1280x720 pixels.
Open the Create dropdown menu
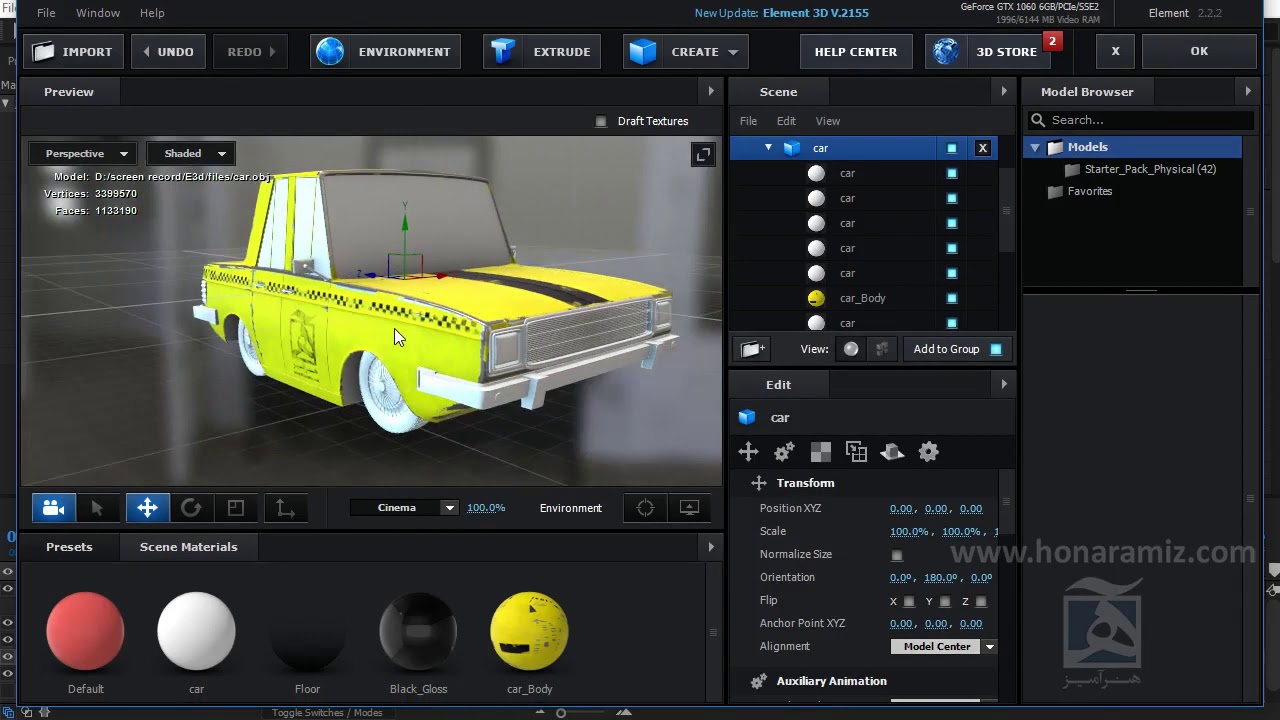tap(685, 51)
